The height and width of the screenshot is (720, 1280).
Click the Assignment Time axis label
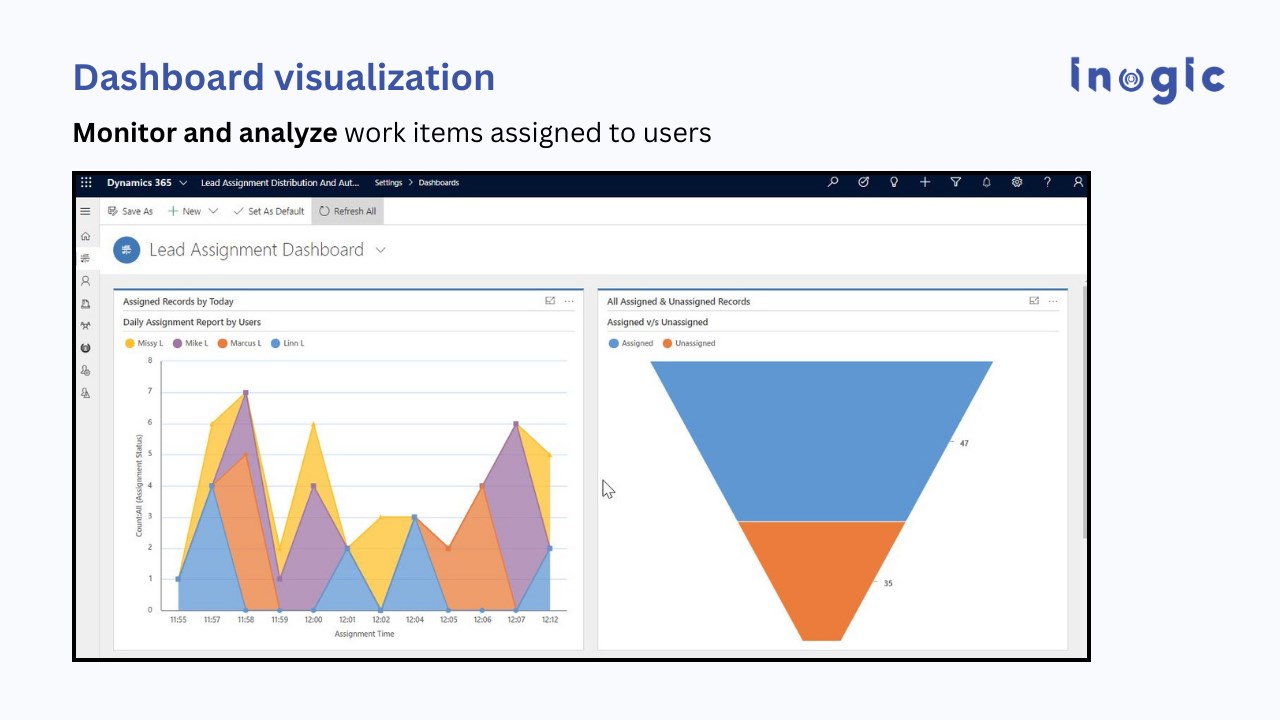click(x=364, y=634)
